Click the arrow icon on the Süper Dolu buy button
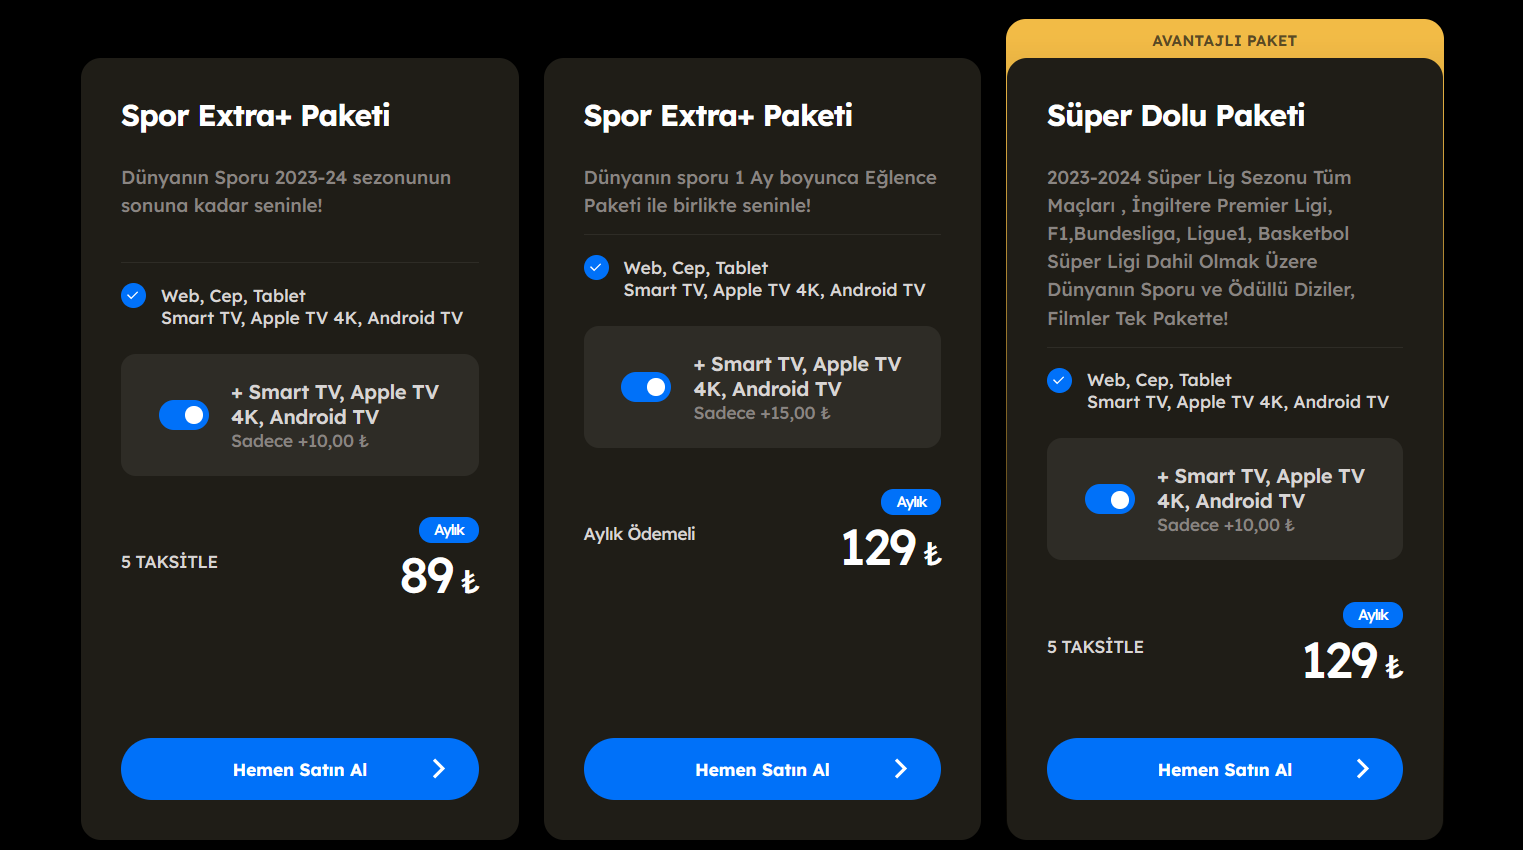The width and height of the screenshot is (1523, 850). [x=1362, y=768]
